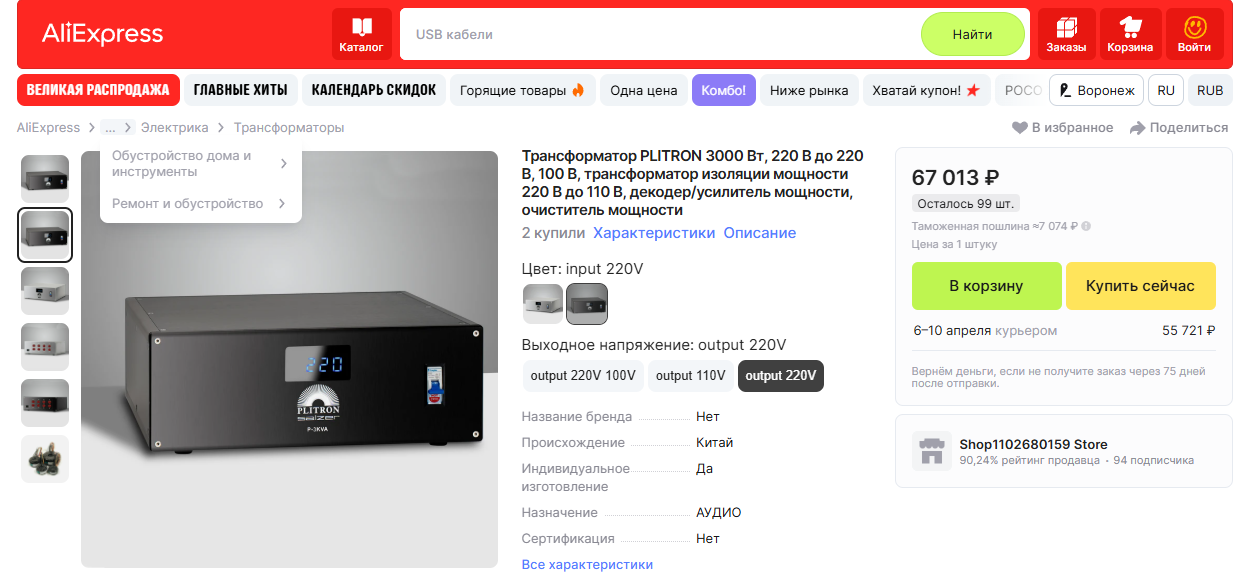Viewport: 1240px width, 573px height.
Task: Click the Войти smiley login icon
Action: coord(1194,27)
